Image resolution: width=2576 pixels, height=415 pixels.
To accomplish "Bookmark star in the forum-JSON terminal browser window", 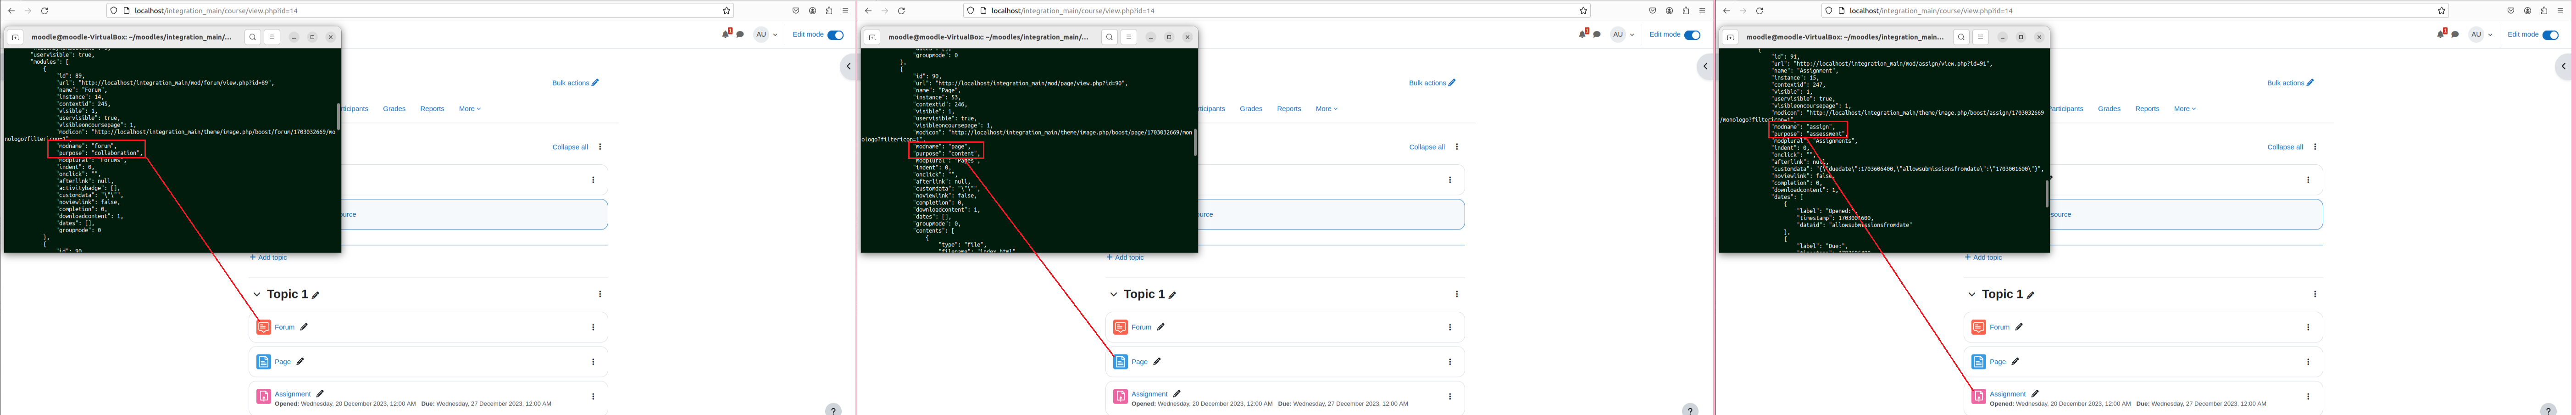I will (x=726, y=11).
